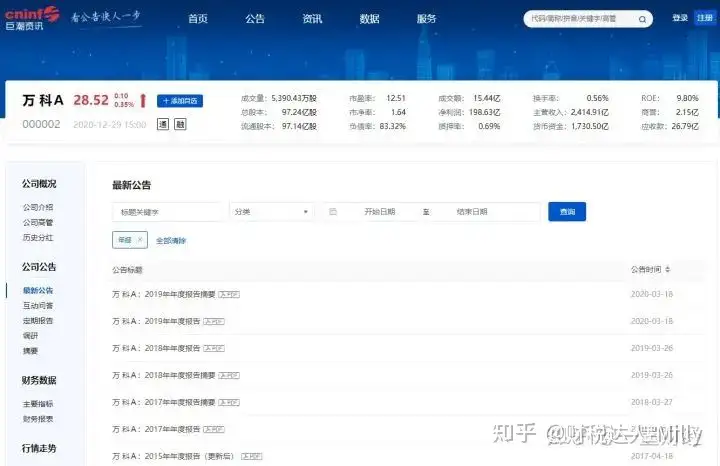Viewport: 720px width, 466px height.
Task: Open the 首页 nav item
Action: point(198,19)
